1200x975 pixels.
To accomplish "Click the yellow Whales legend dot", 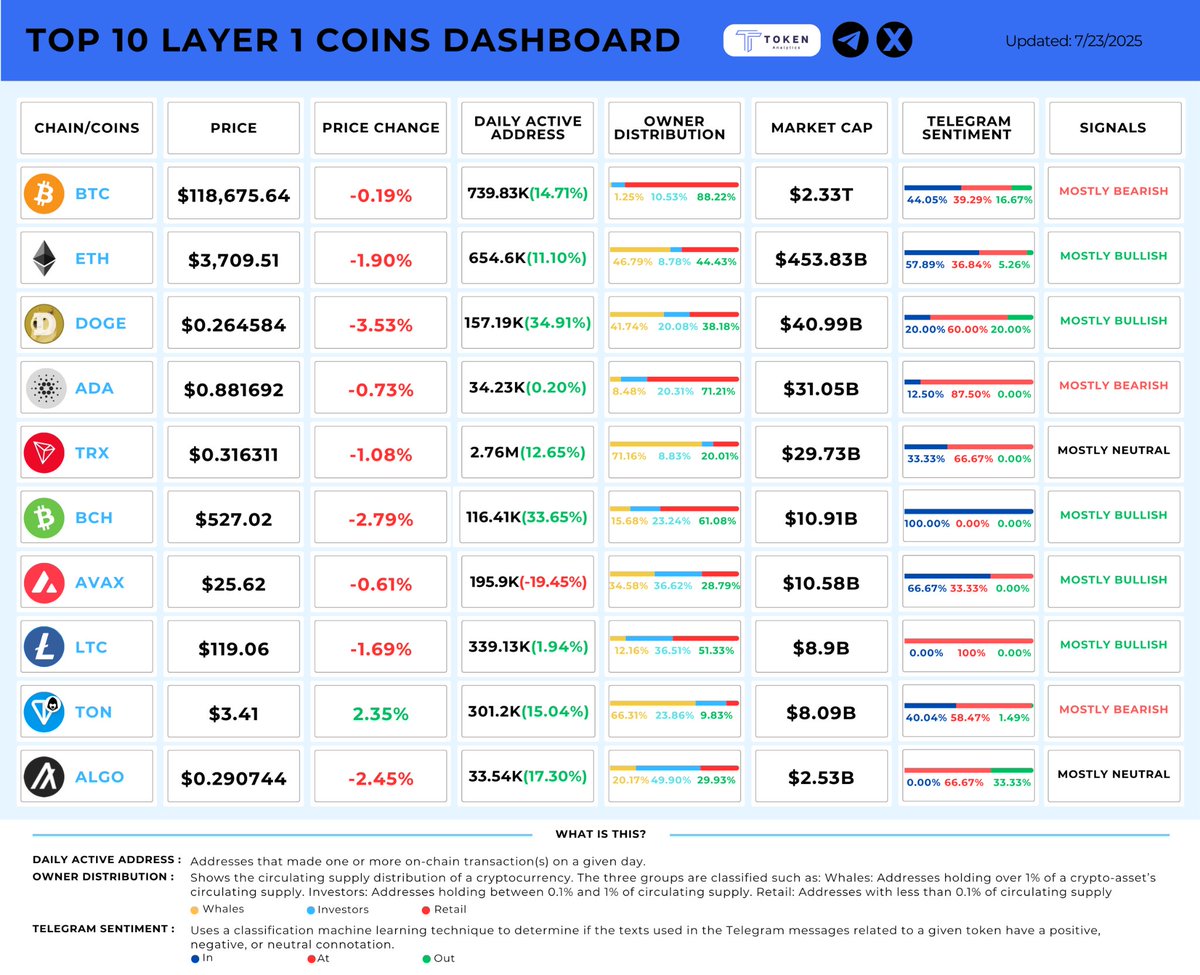I will [194, 909].
